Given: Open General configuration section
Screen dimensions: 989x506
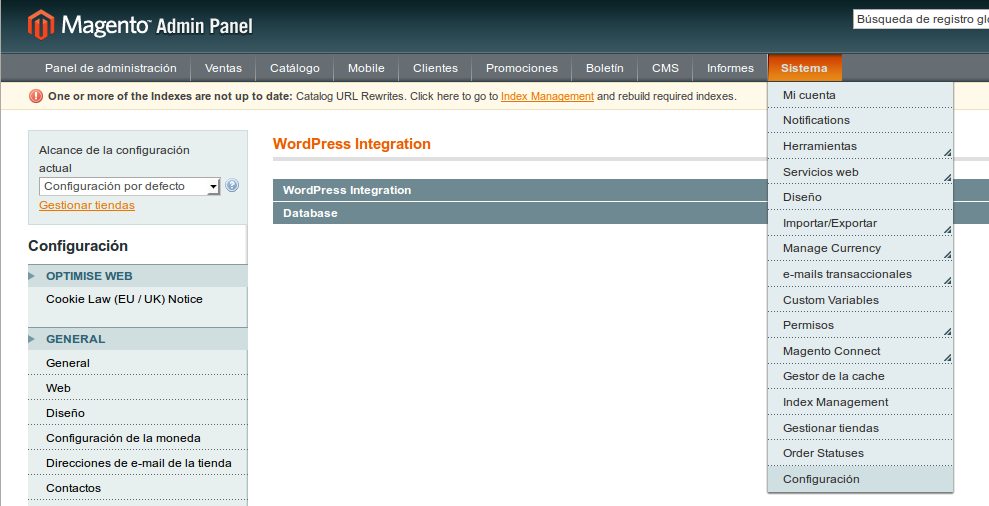Looking at the screenshot, I should pos(138,363).
